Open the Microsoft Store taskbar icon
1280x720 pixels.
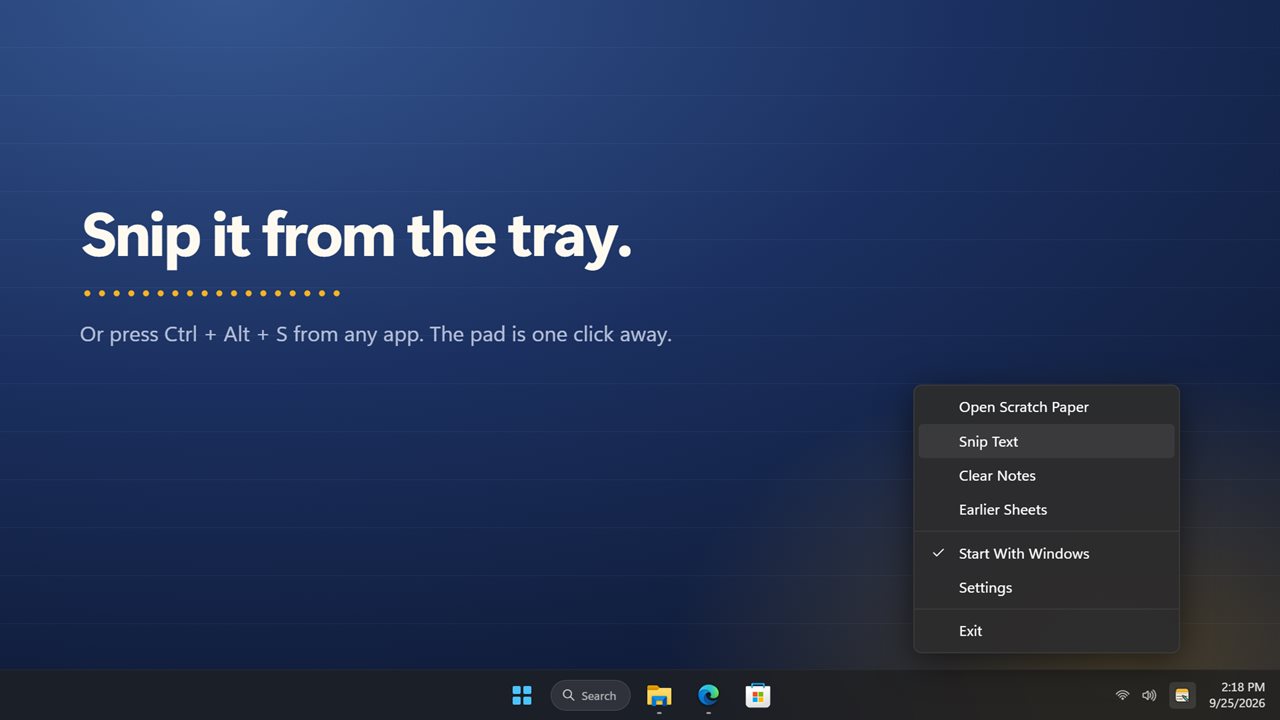click(x=758, y=695)
